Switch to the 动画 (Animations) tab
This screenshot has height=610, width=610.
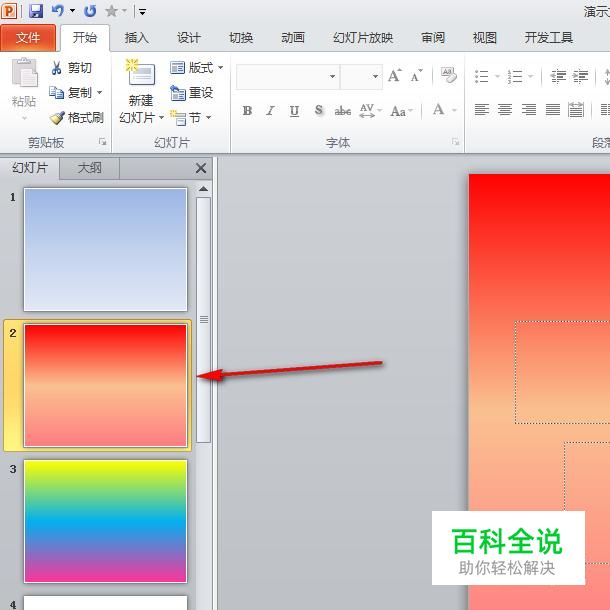[x=293, y=38]
